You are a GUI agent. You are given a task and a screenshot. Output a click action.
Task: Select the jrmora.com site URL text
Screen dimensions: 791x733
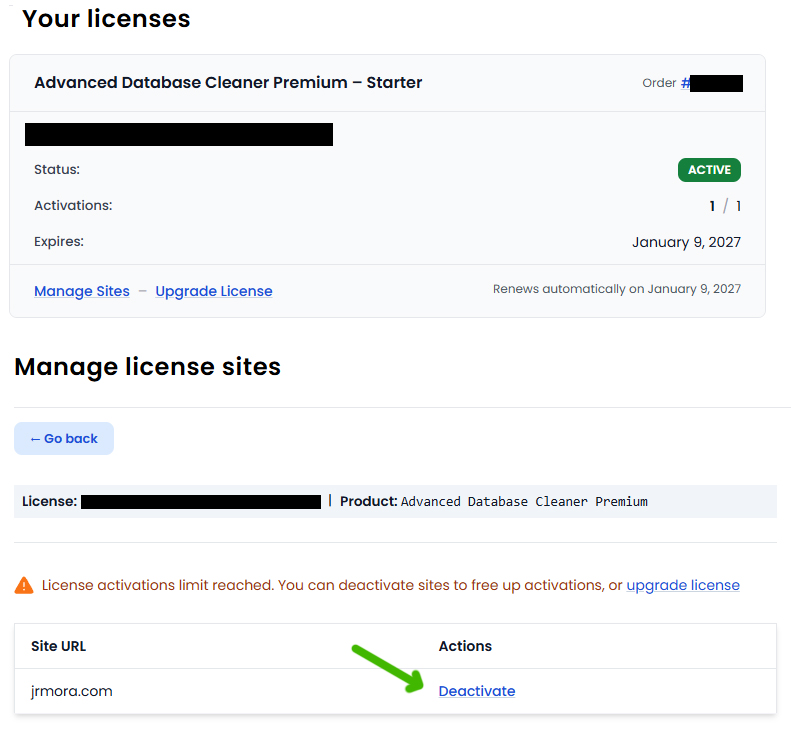pos(72,691)
